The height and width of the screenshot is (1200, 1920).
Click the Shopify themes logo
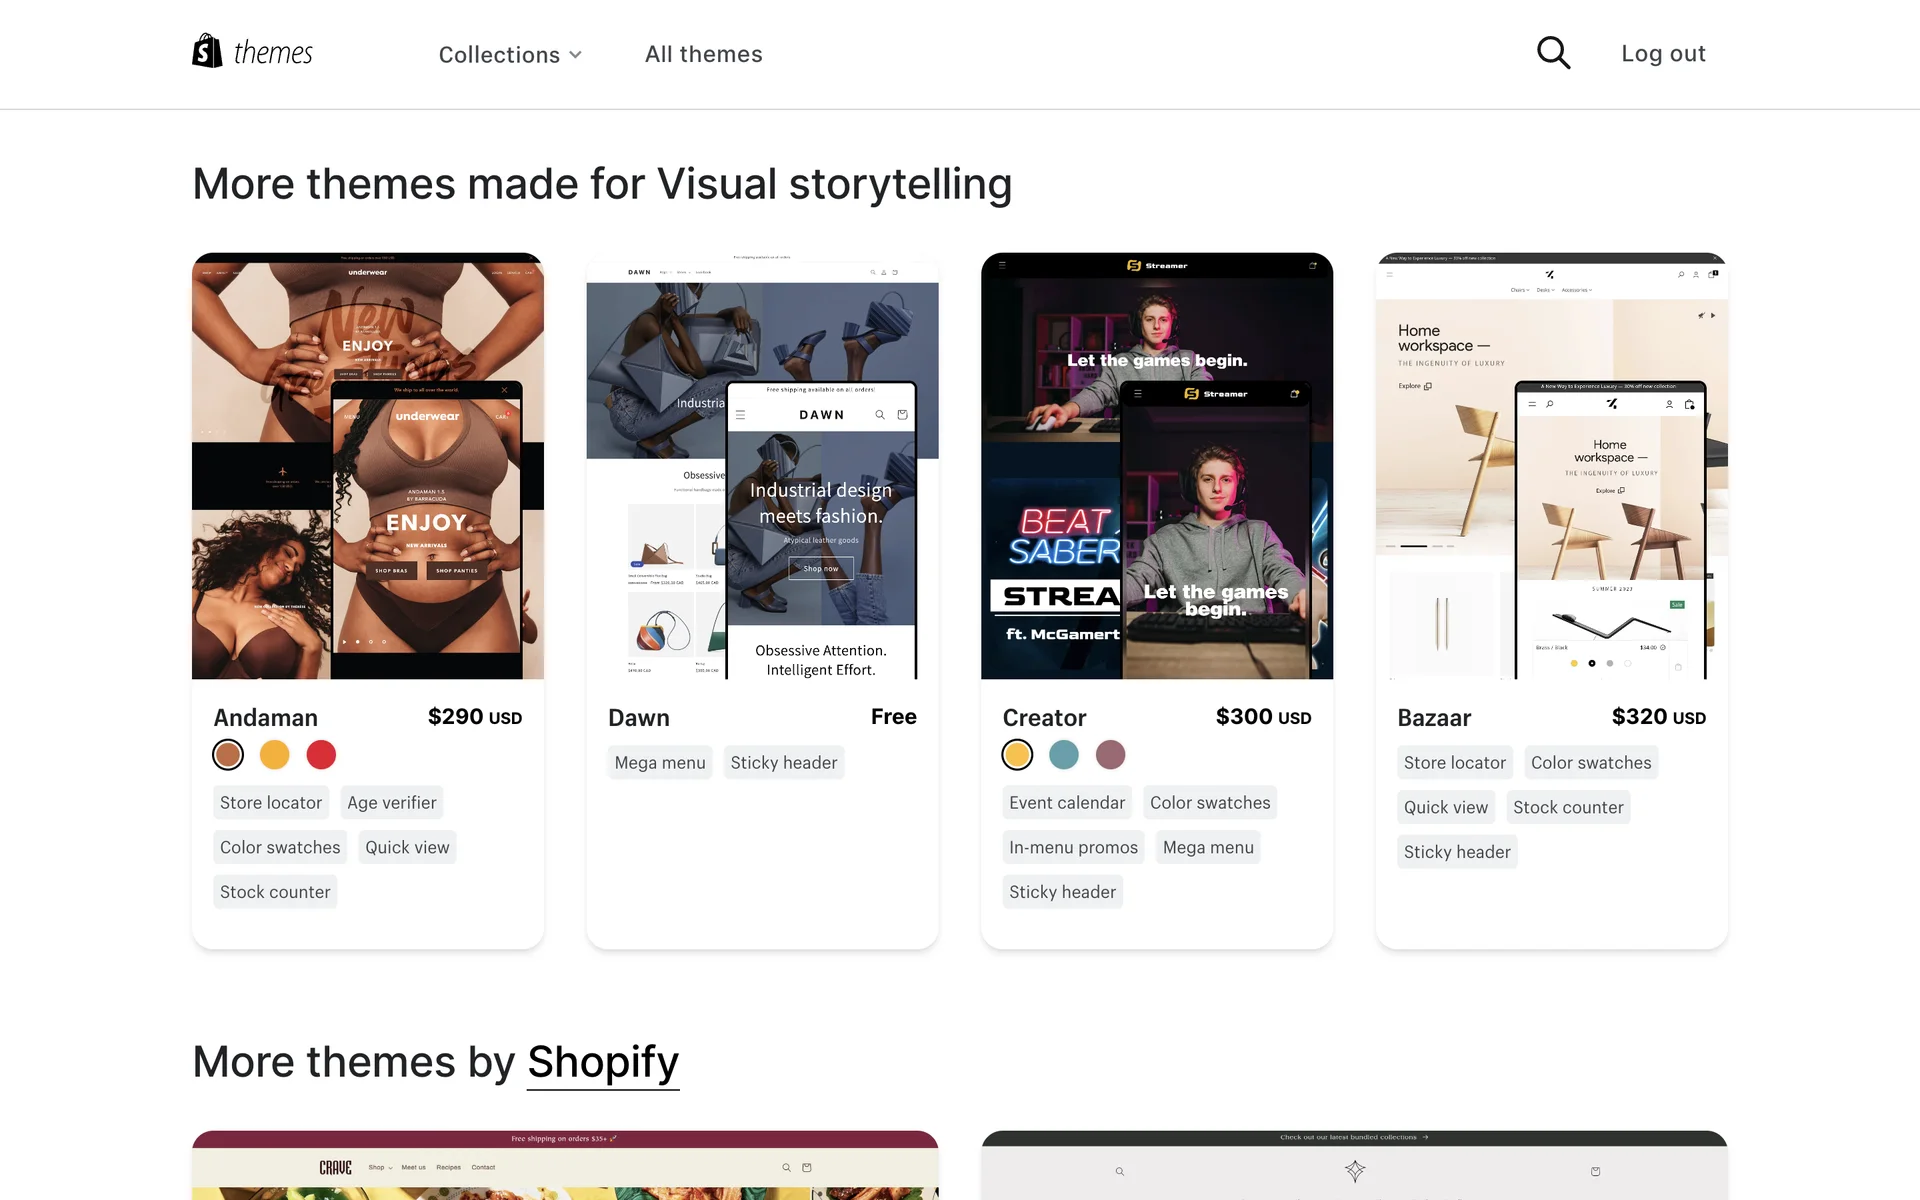pyautogui.click(x=252, y=52)
